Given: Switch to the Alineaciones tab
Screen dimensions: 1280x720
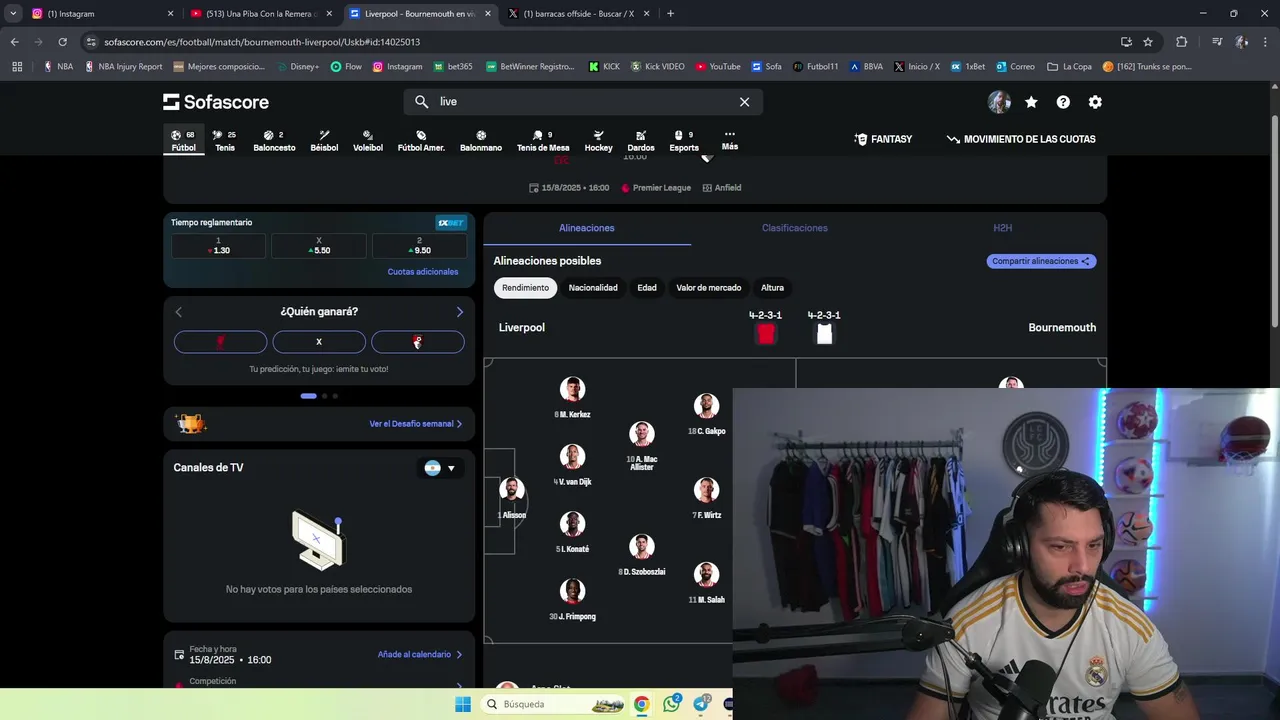Looking at the screenshot, I should (x=587, y=228).
